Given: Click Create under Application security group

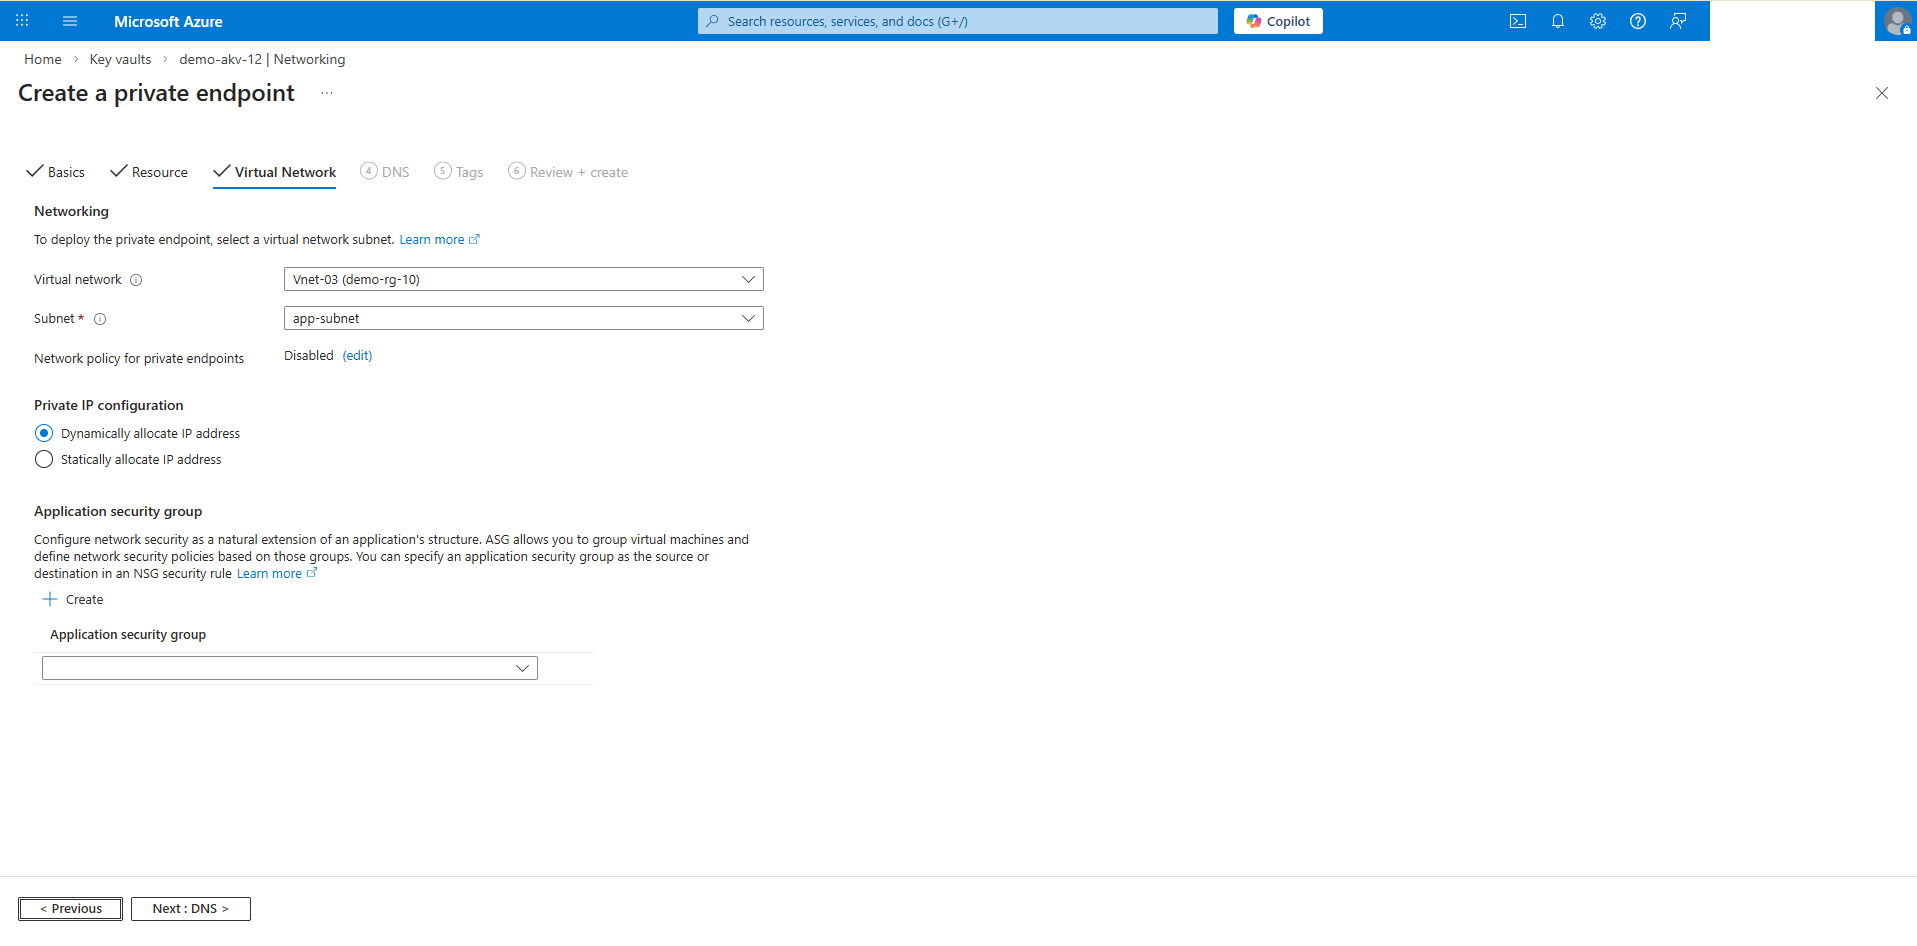Looking at the screenshot, I should tap(72, 599).
